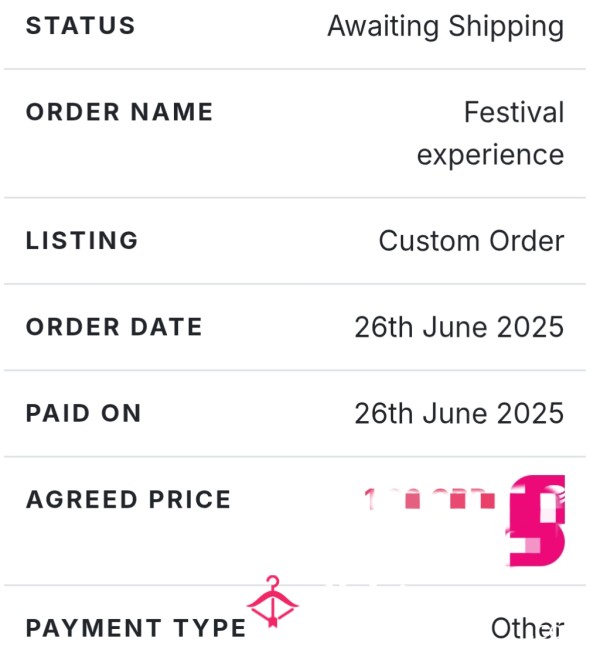Click the ORDER DATE label
Viewport: 600px width, 656px height.
coord(114,327)
